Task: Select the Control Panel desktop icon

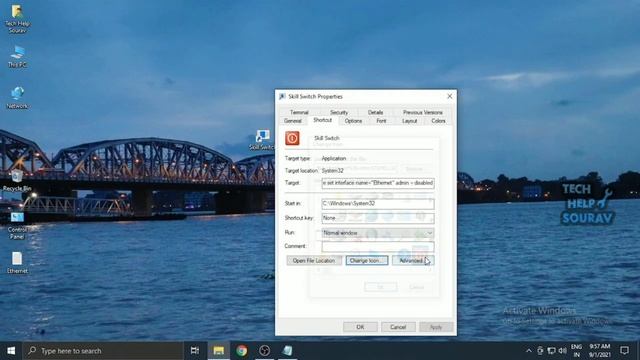Action: 17,226
